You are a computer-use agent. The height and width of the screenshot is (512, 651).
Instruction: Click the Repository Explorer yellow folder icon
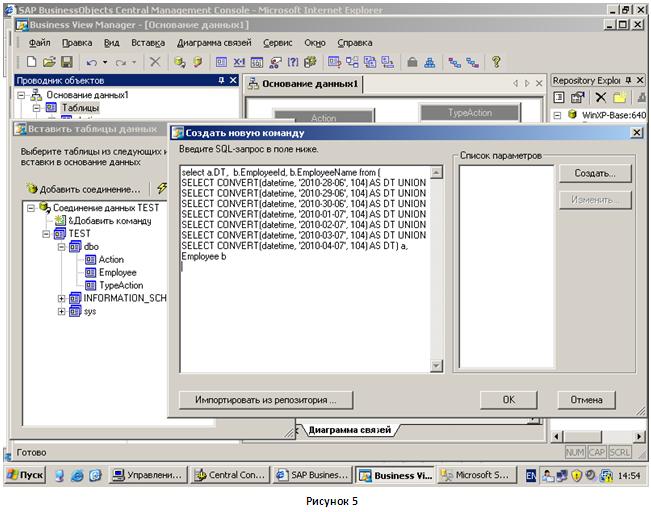619,98
